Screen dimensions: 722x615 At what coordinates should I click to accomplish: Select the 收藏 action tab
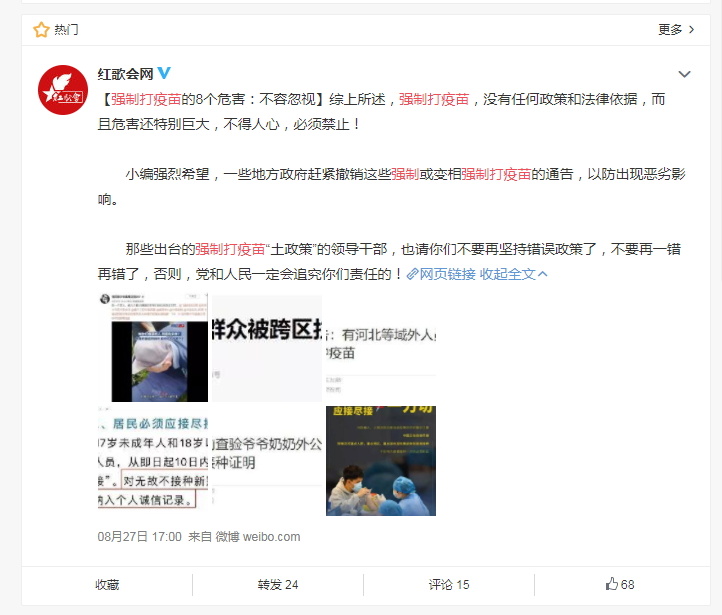point(107,585)
